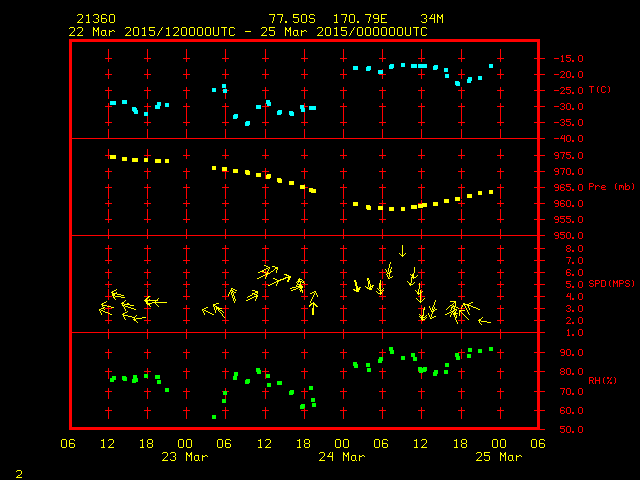Select the longitude value 170.79E

[360, 19]
